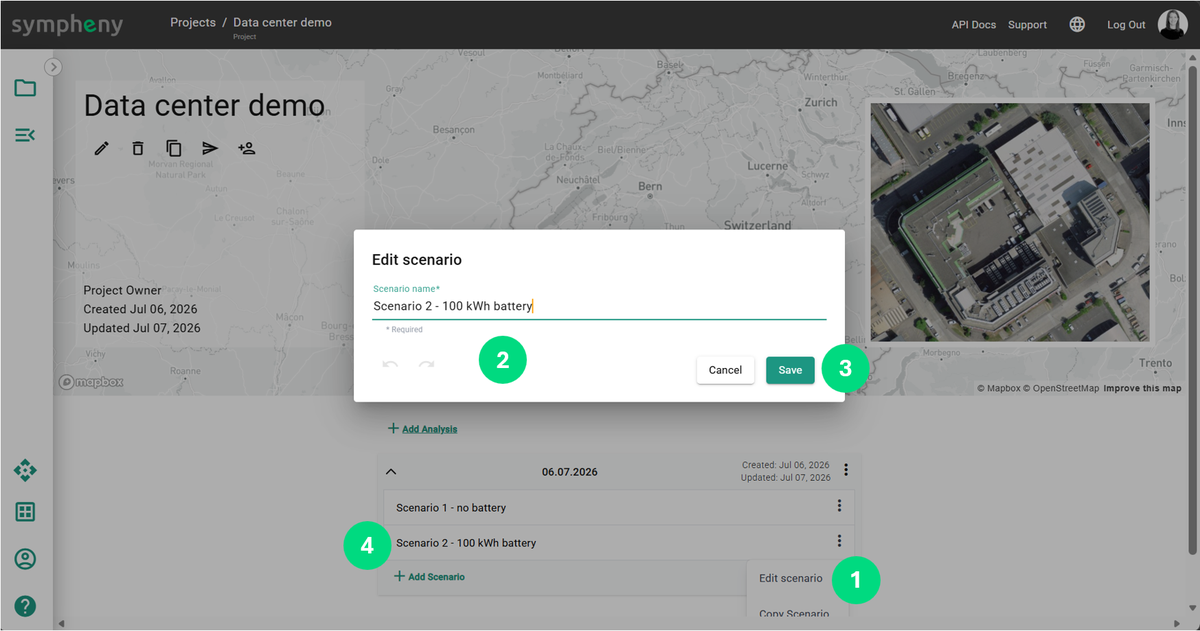This screenshot has height=631, width=1200.
Task: Click the sympheny logo
Action: coord(67,25)
